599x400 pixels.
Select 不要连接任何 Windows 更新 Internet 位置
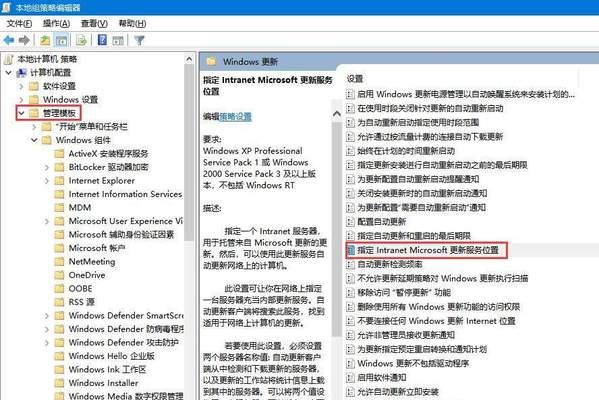point(436,321)
